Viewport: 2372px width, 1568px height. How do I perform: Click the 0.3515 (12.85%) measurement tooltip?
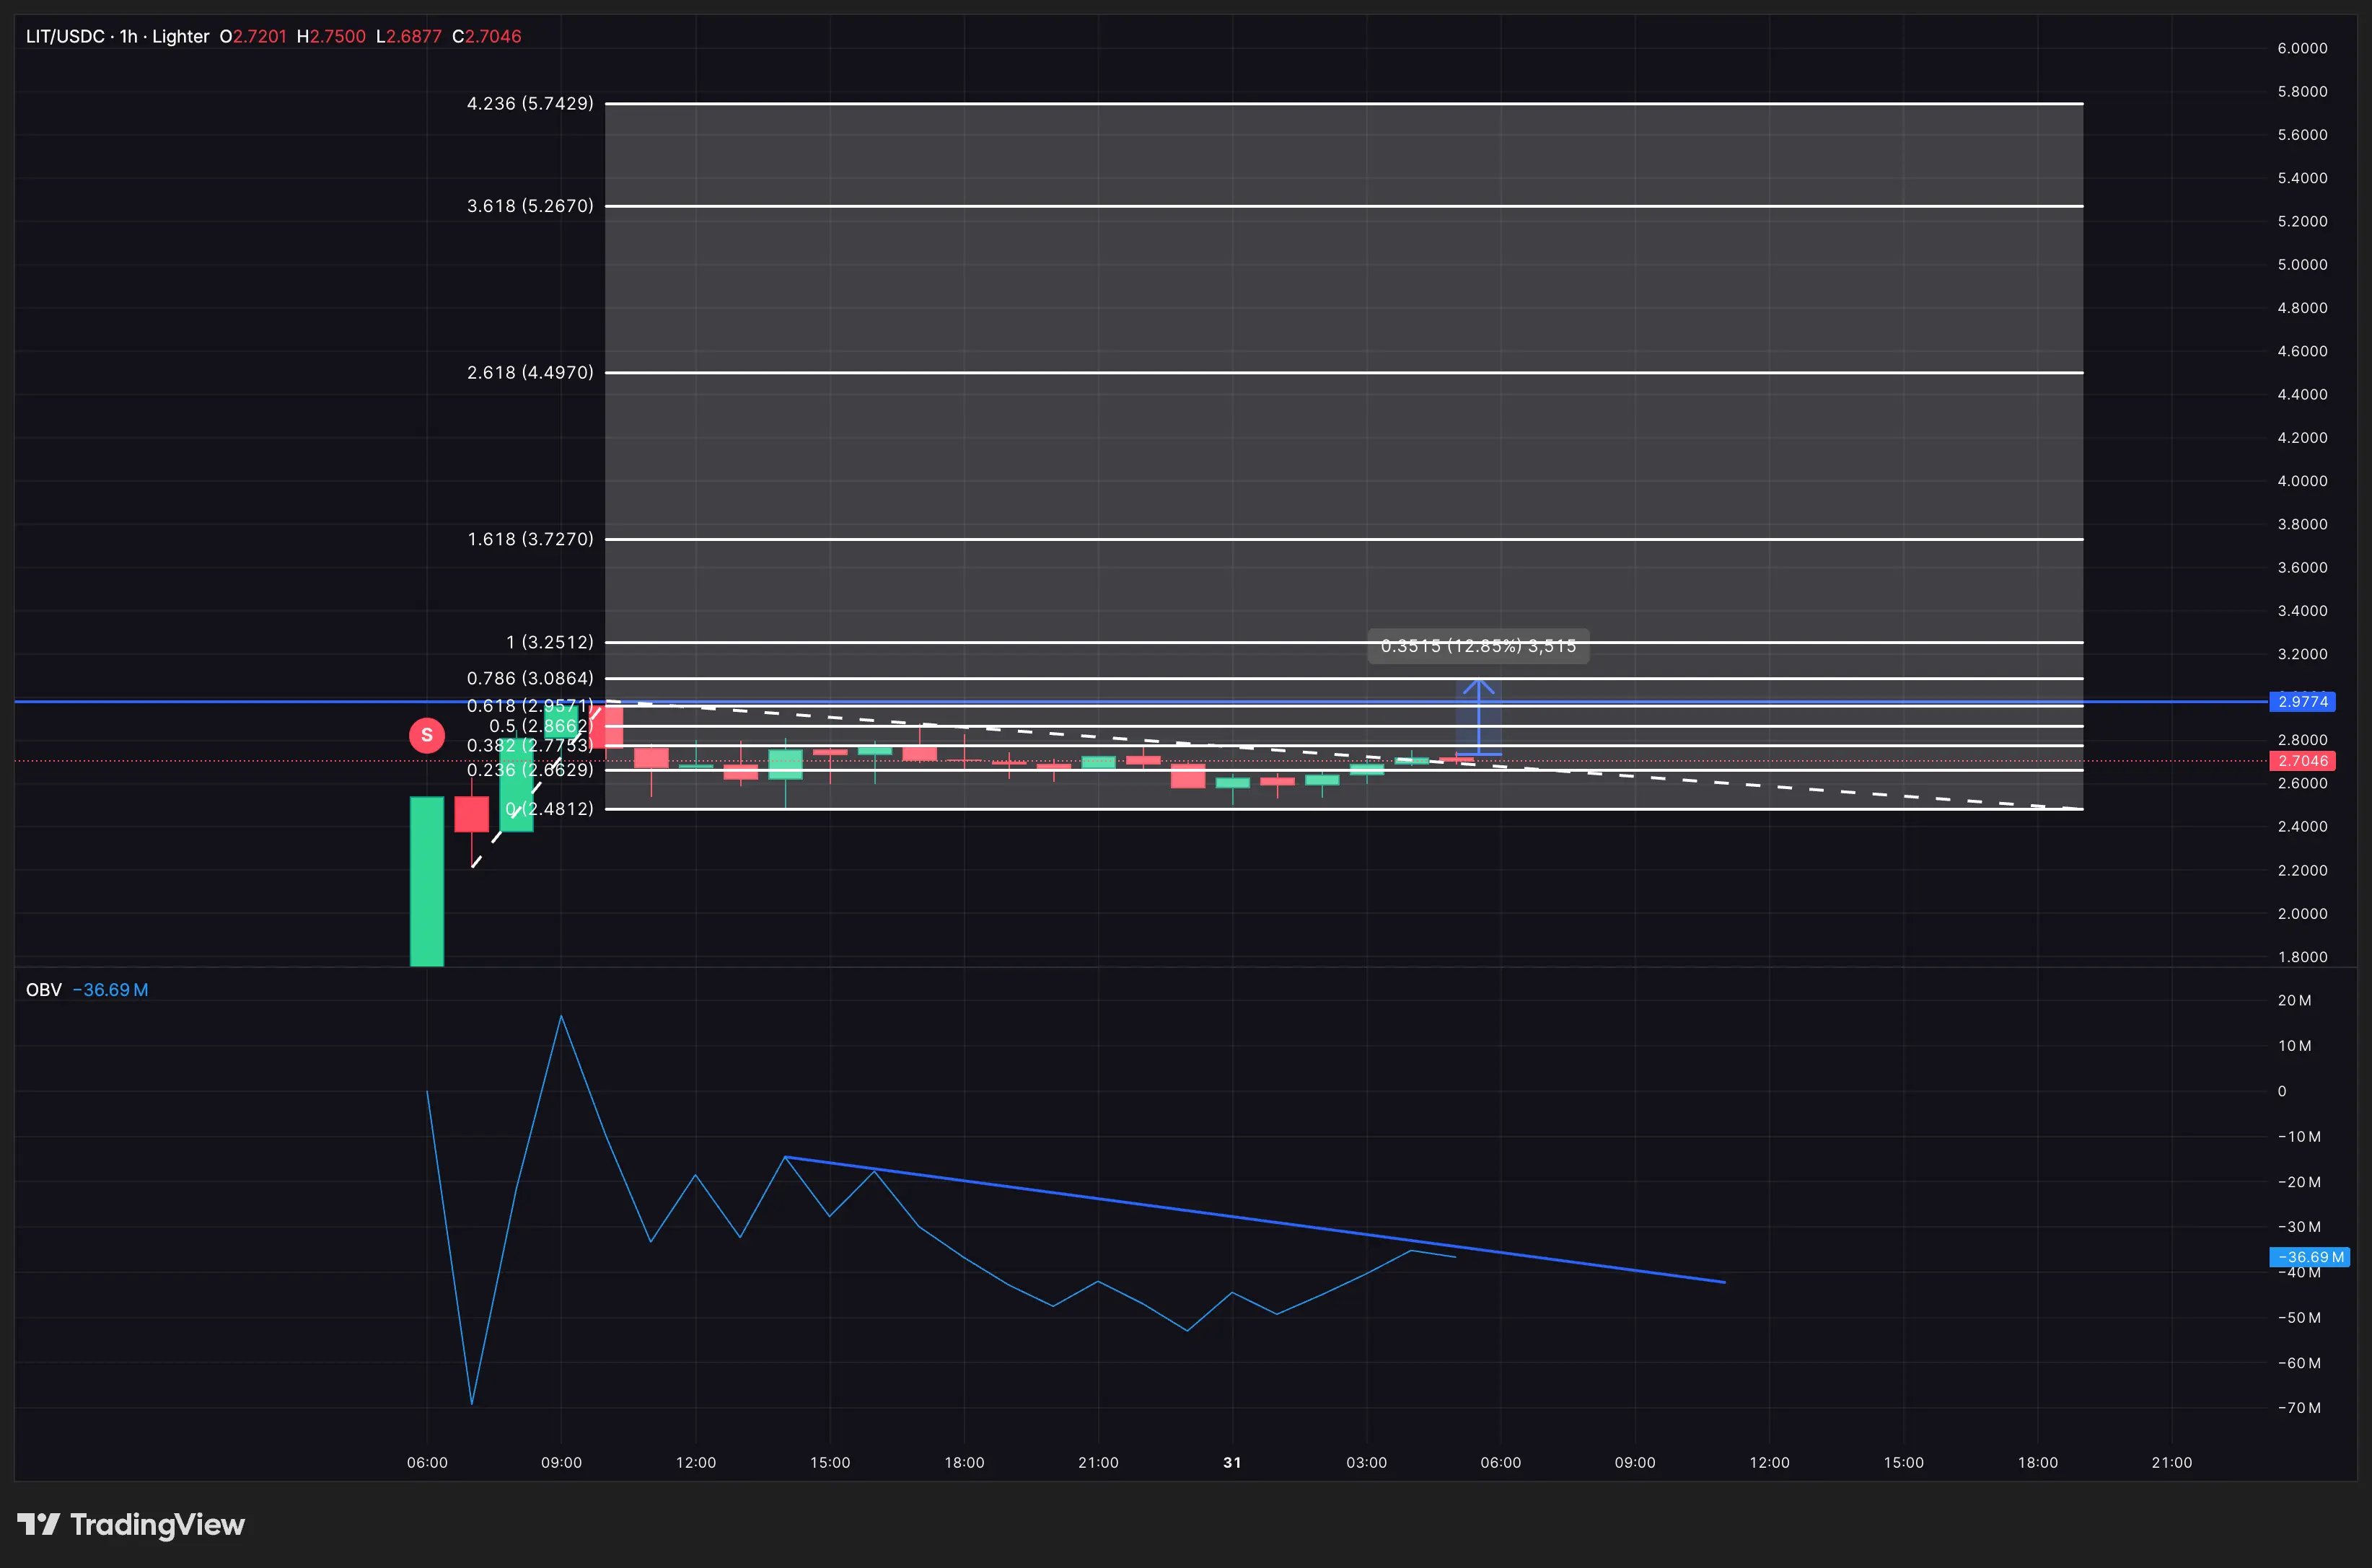pos(1478,646)
